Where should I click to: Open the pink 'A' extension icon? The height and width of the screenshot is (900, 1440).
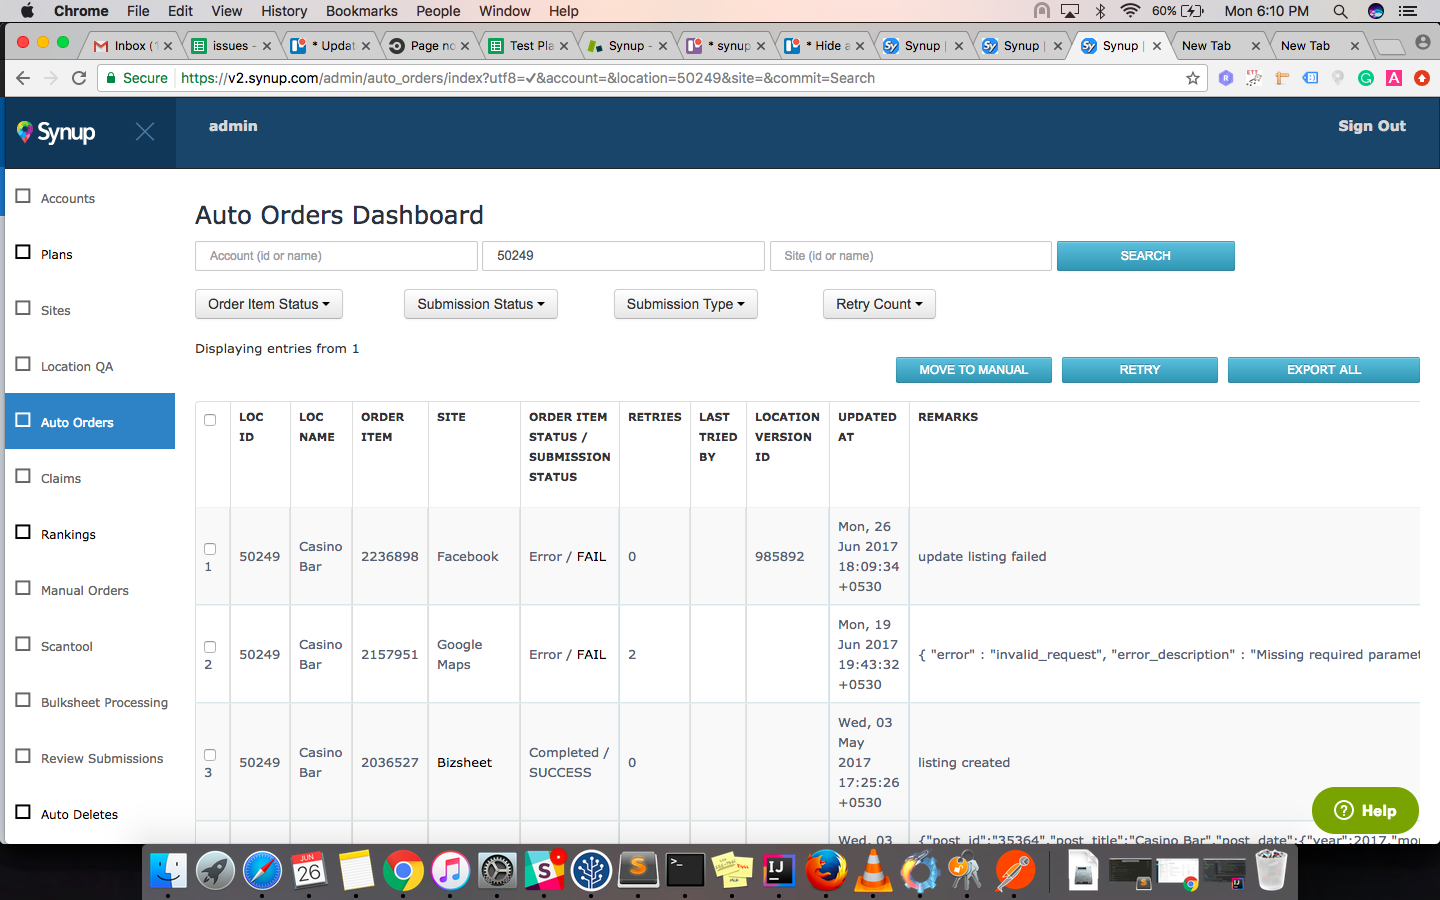[x=1393, y=78]
